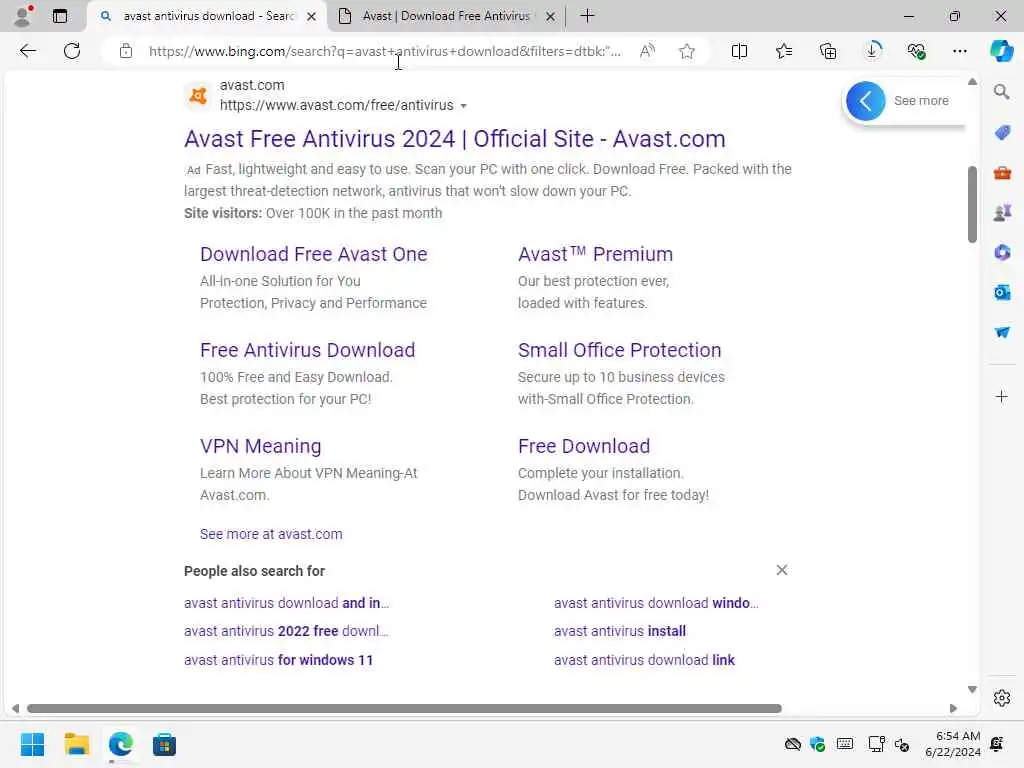Click the Read aloud icon in address bar
The height and width of the screenshot is (768, 1024).
pyautogui.click(x=647, y=51)
